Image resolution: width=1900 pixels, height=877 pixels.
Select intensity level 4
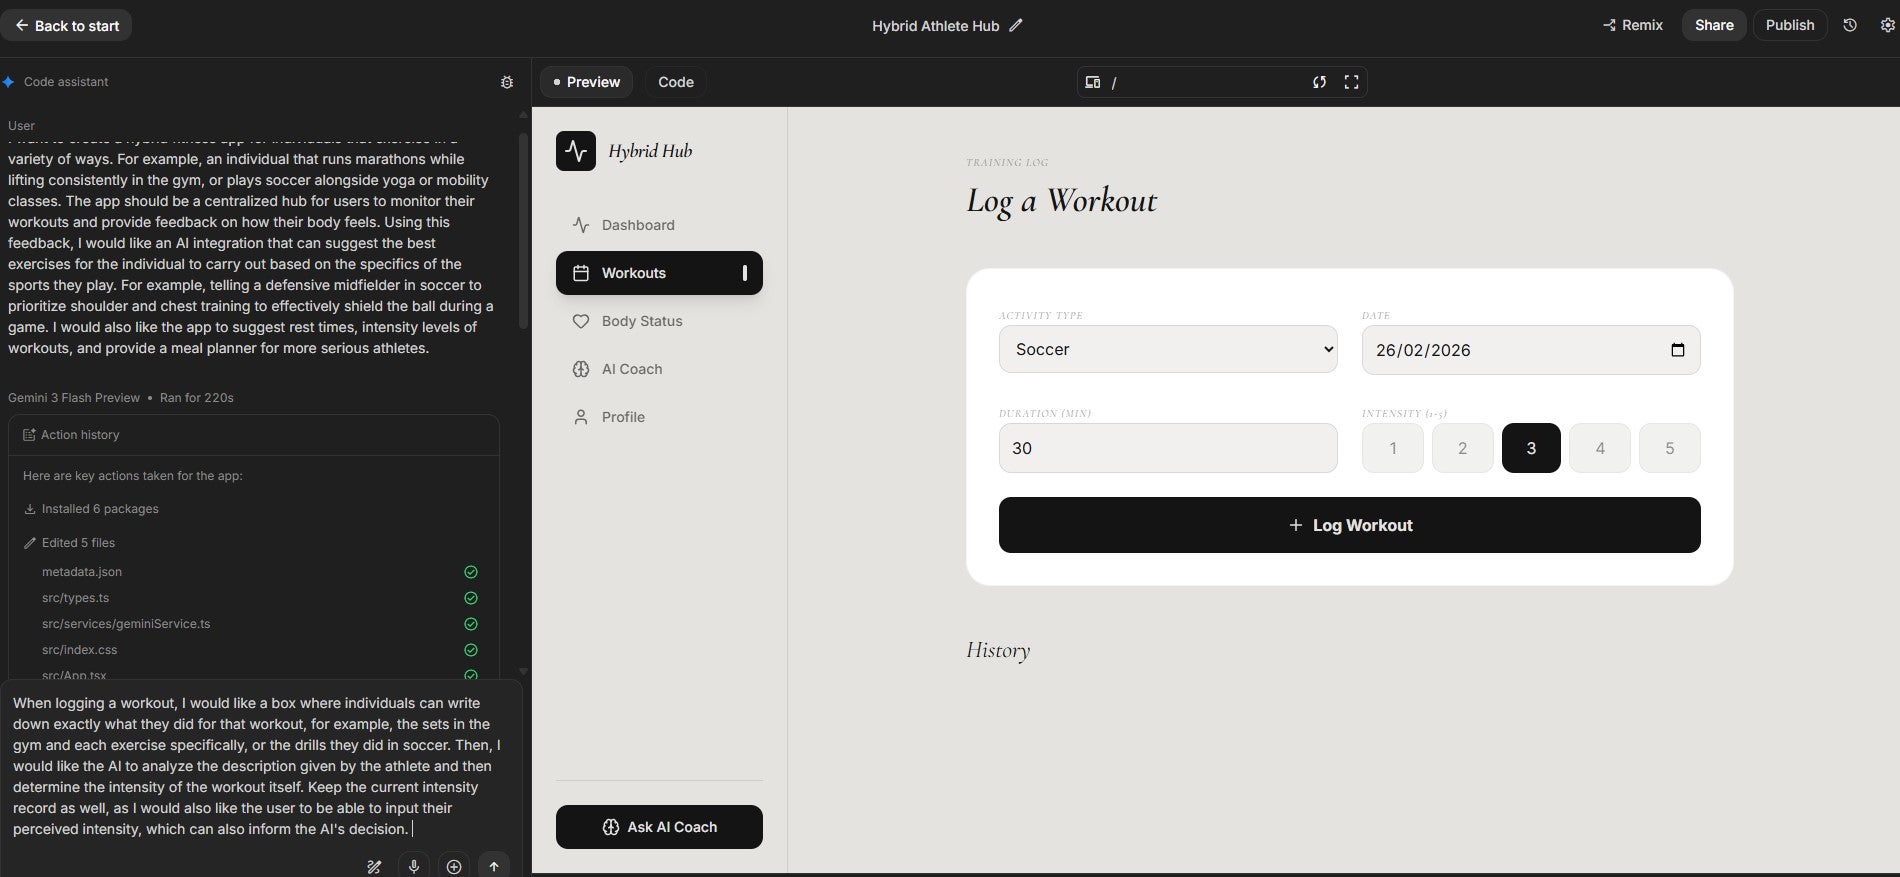click(1599, 448)
